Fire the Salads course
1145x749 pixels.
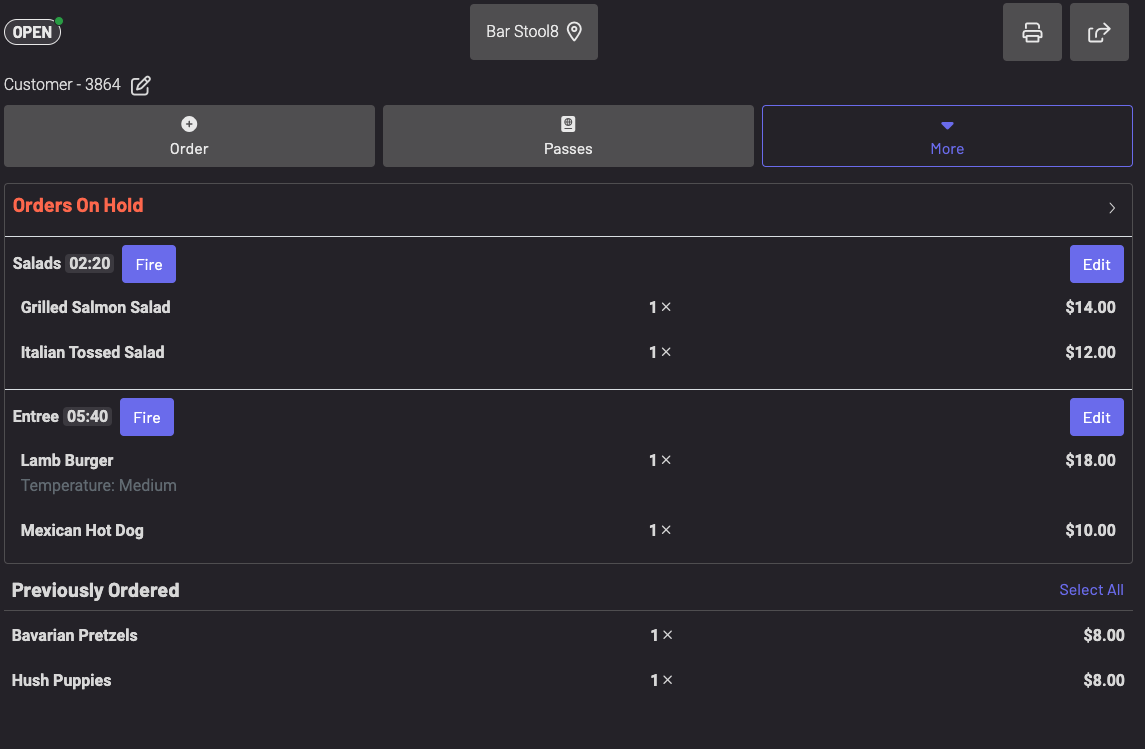(149, 264)
